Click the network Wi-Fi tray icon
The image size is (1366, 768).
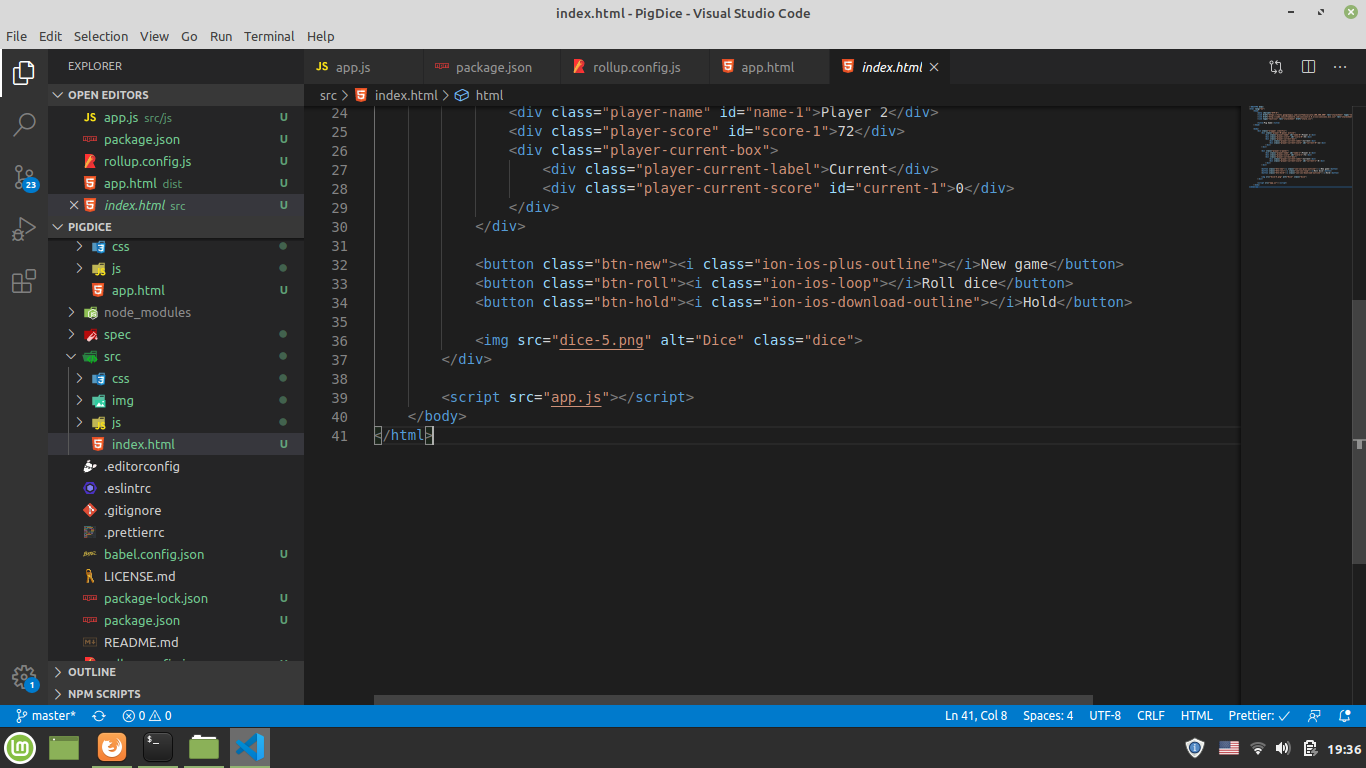coord(1258,748)
